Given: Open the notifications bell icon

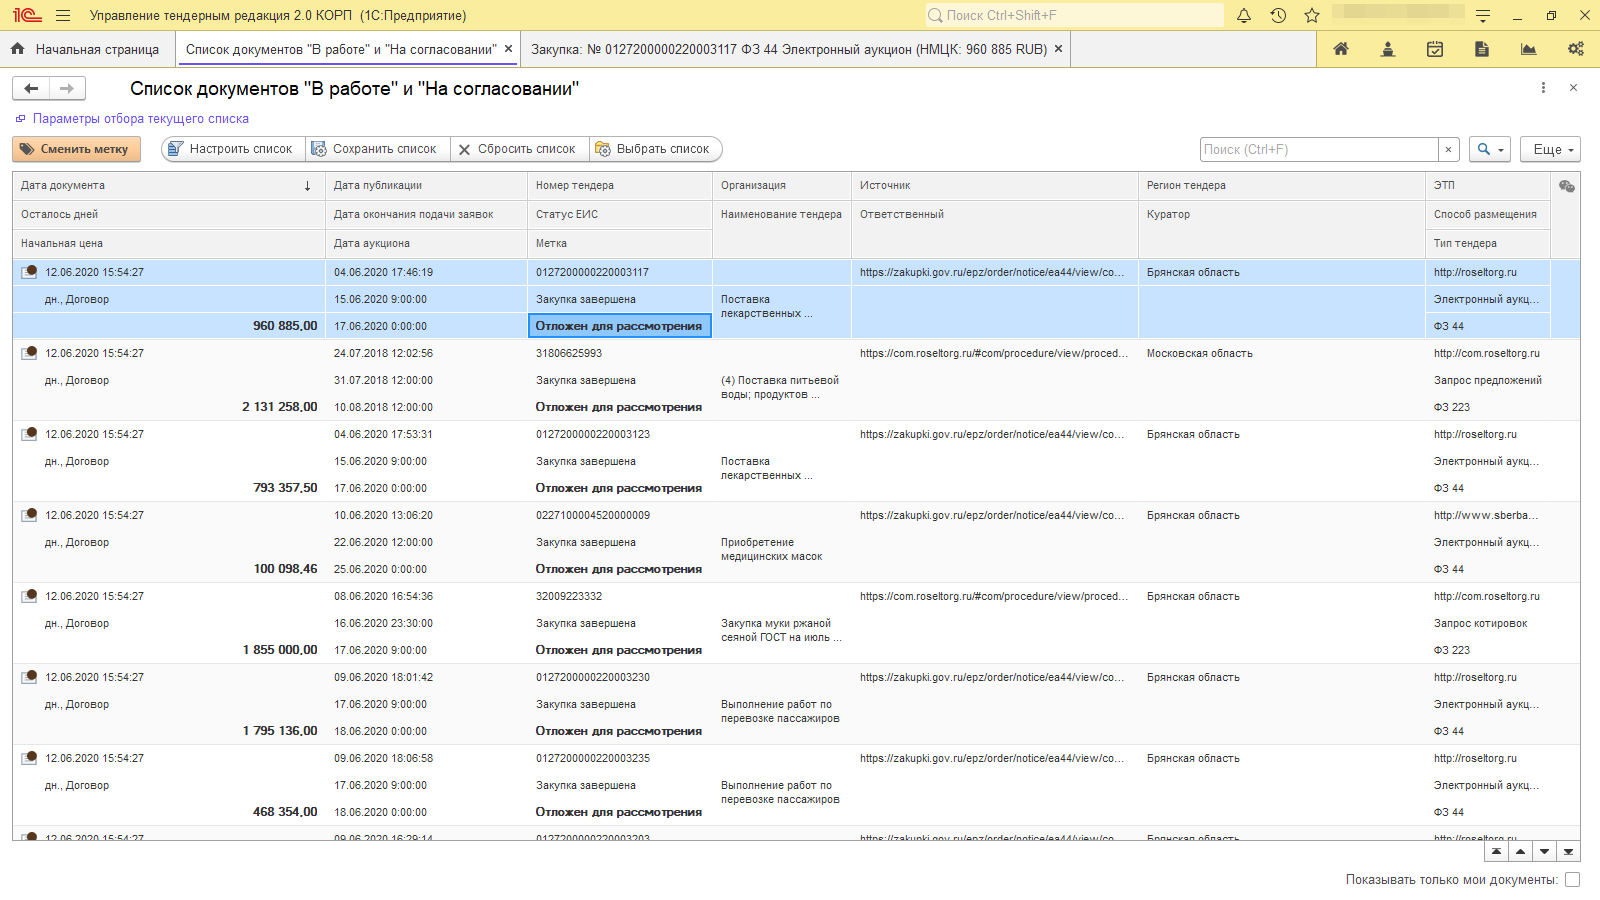Looking at the screenshot, I should (1244, 15).
